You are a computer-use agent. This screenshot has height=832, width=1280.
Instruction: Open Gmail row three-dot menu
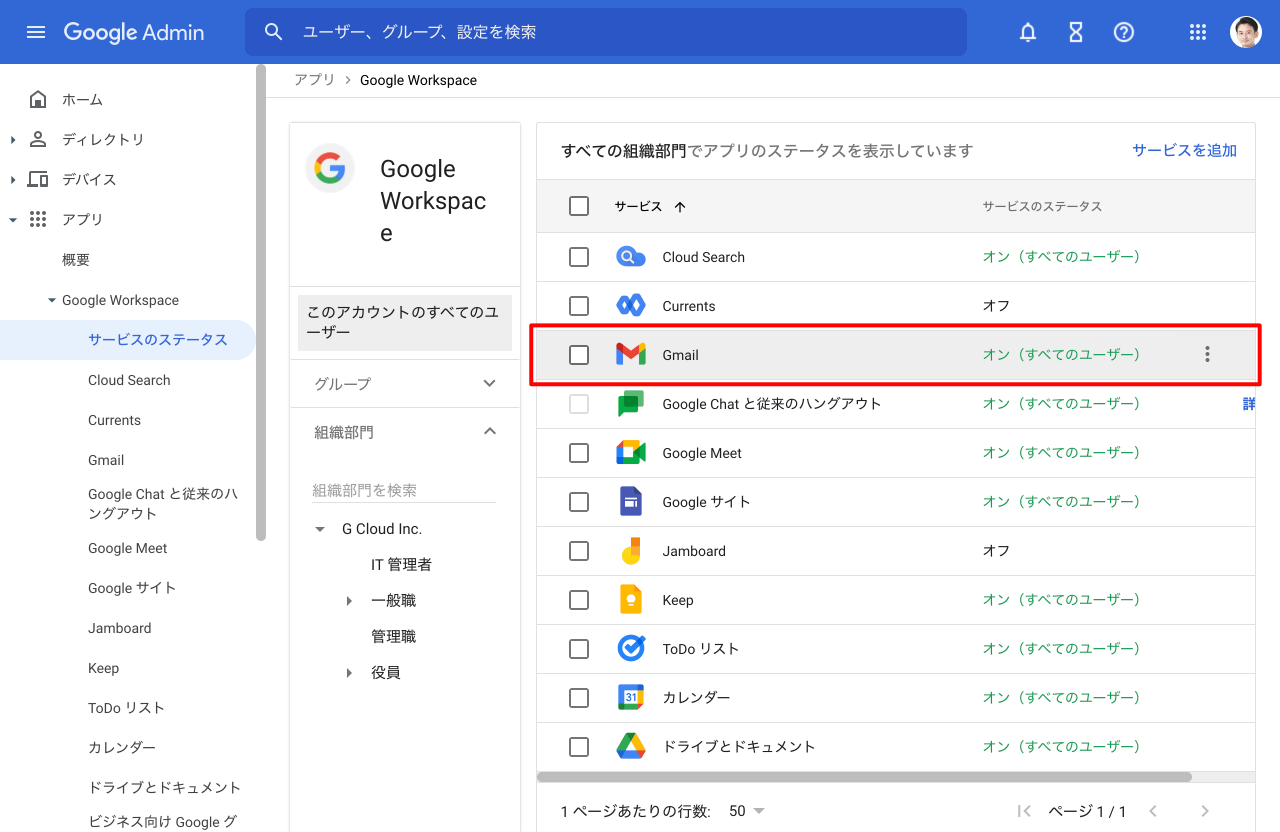pos(1207,354)
